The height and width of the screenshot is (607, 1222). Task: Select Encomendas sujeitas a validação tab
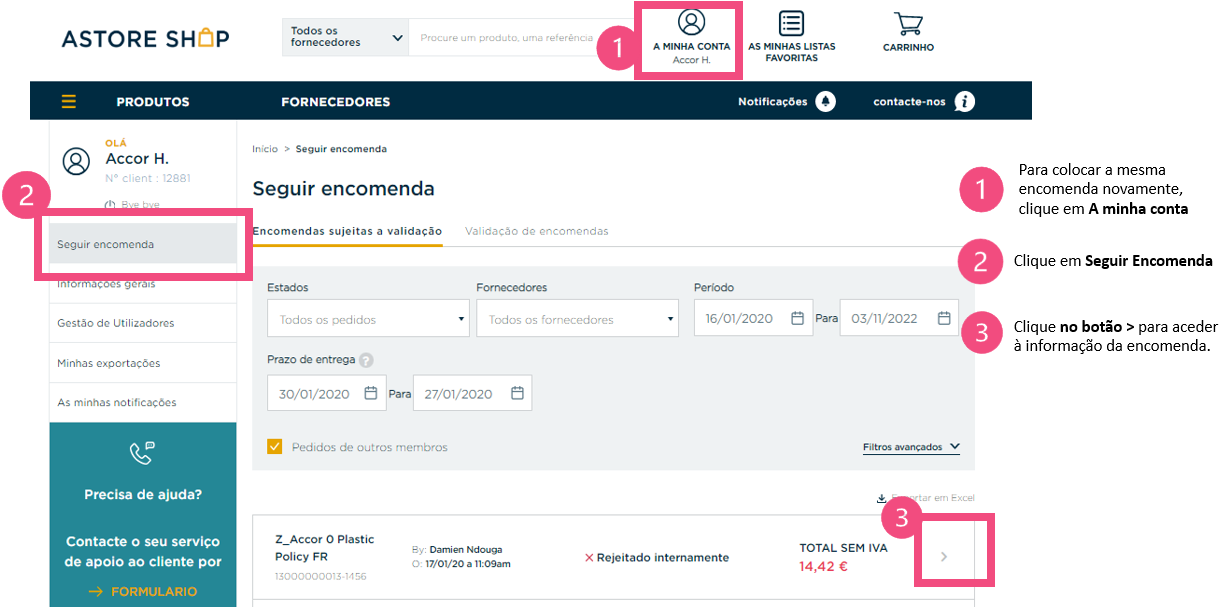[x=347, y=231]
